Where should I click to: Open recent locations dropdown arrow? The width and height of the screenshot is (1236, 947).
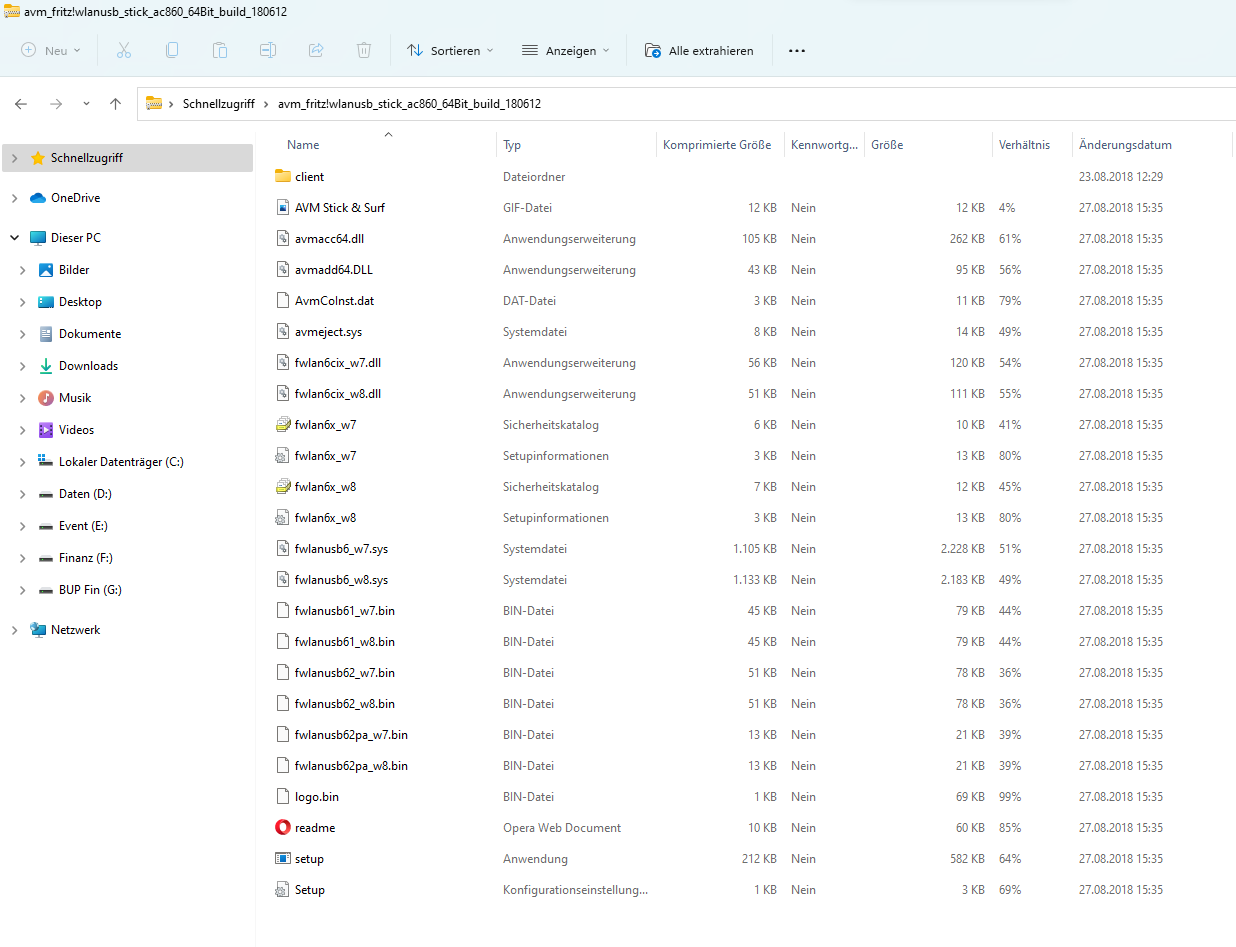click(86, 104)
